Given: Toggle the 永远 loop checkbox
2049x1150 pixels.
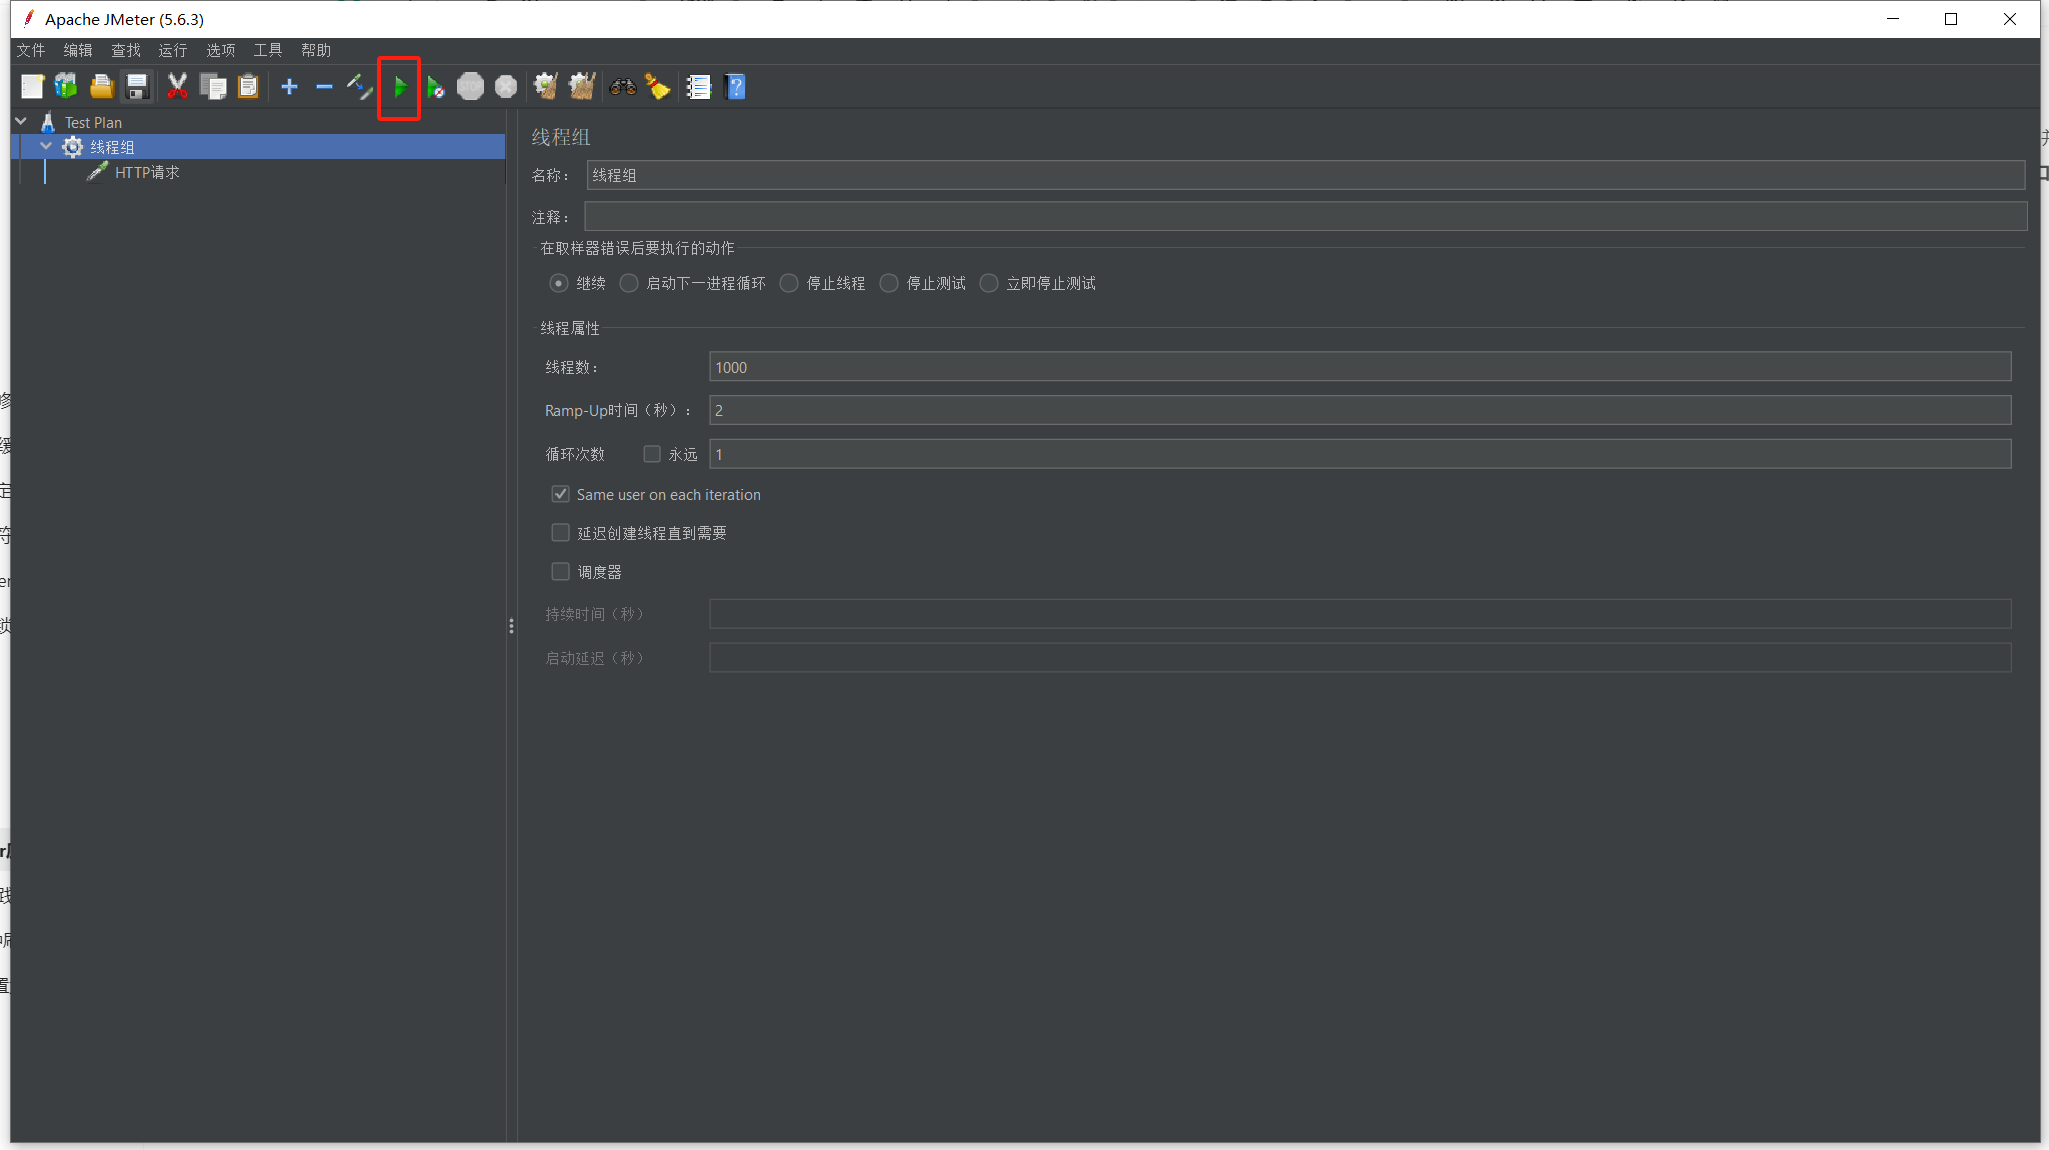Looking at the screenshot, I should (652, 454).
